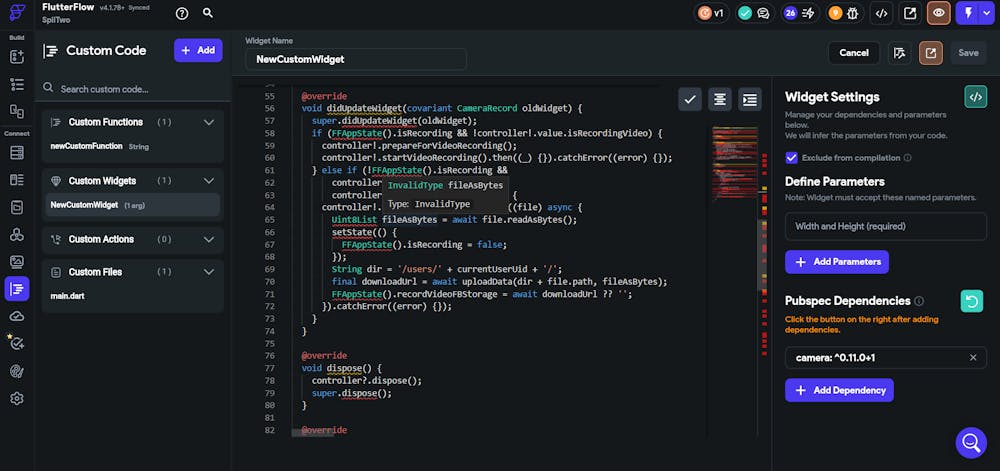Screen dimensions: 1000x471
Task: Expand the Custom Actions section
Action: (x=209, y=239)
